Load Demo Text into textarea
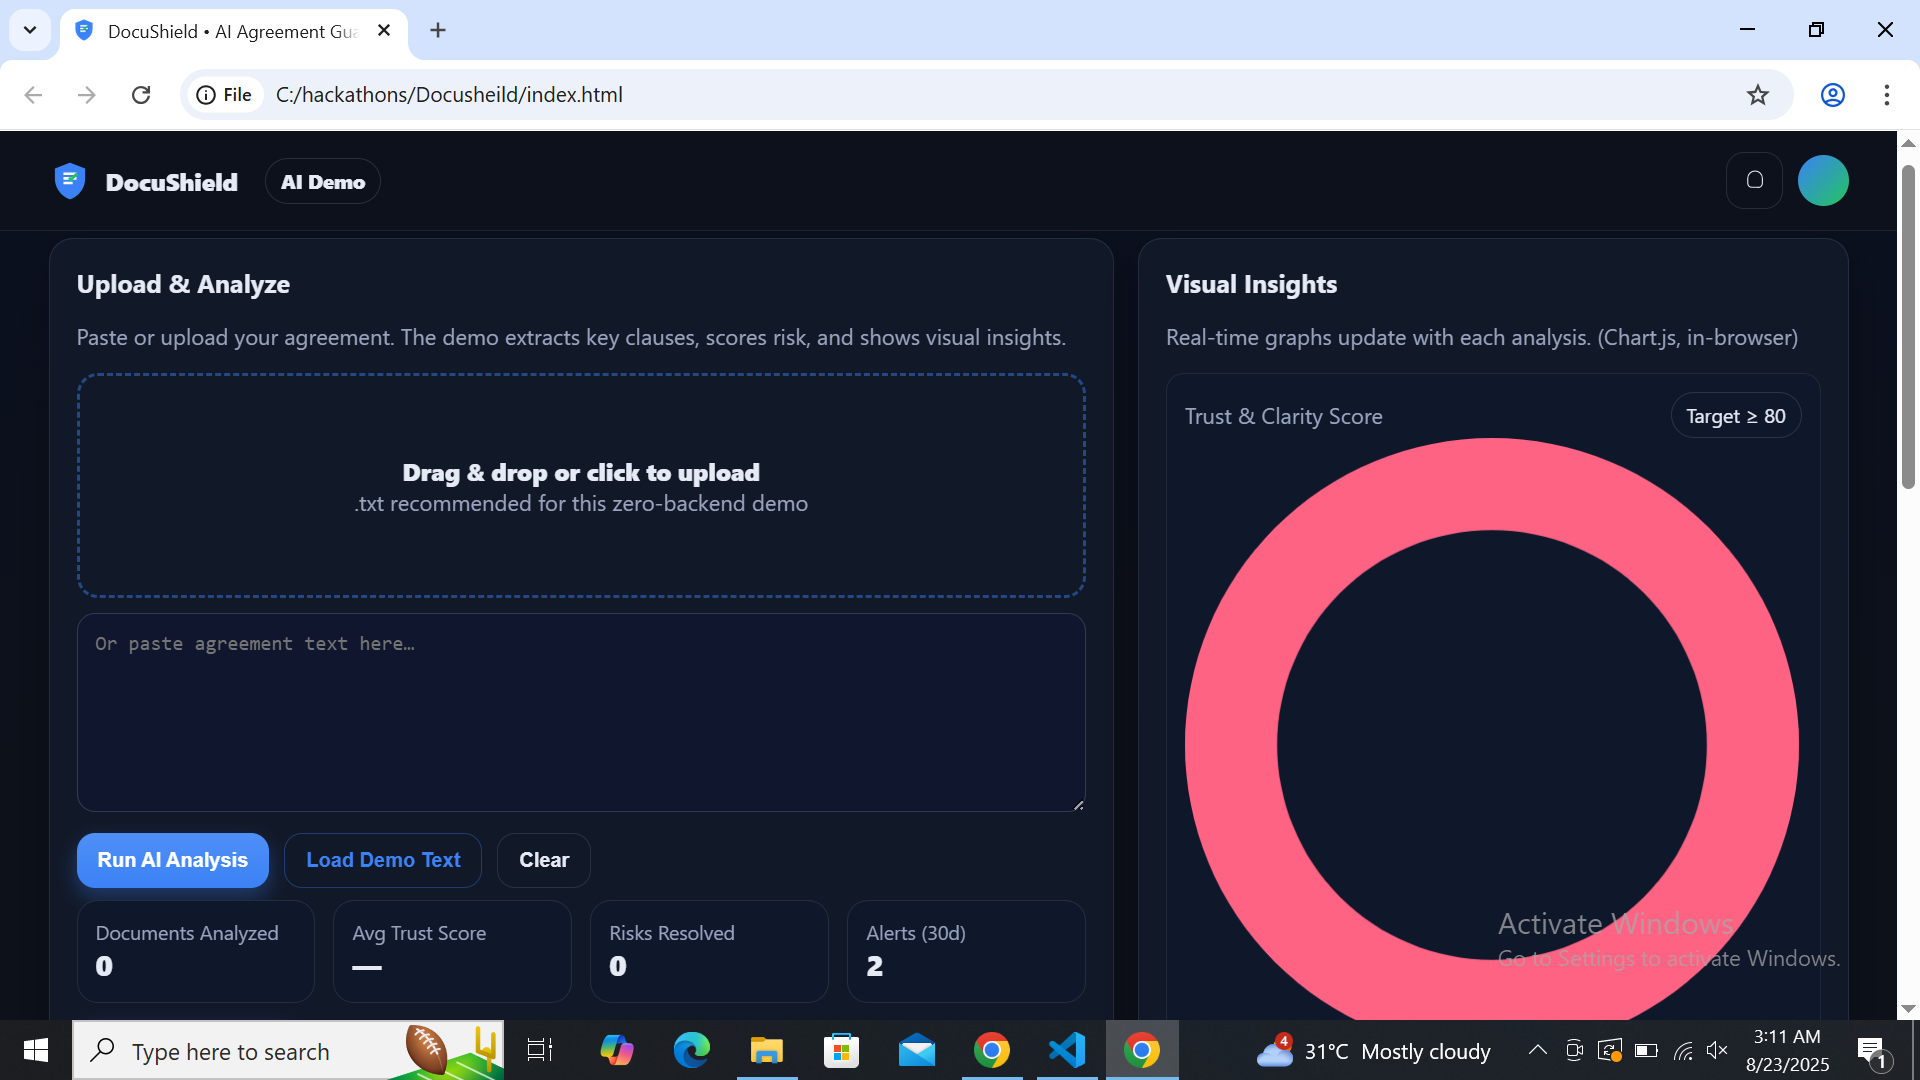 (383, 860)
